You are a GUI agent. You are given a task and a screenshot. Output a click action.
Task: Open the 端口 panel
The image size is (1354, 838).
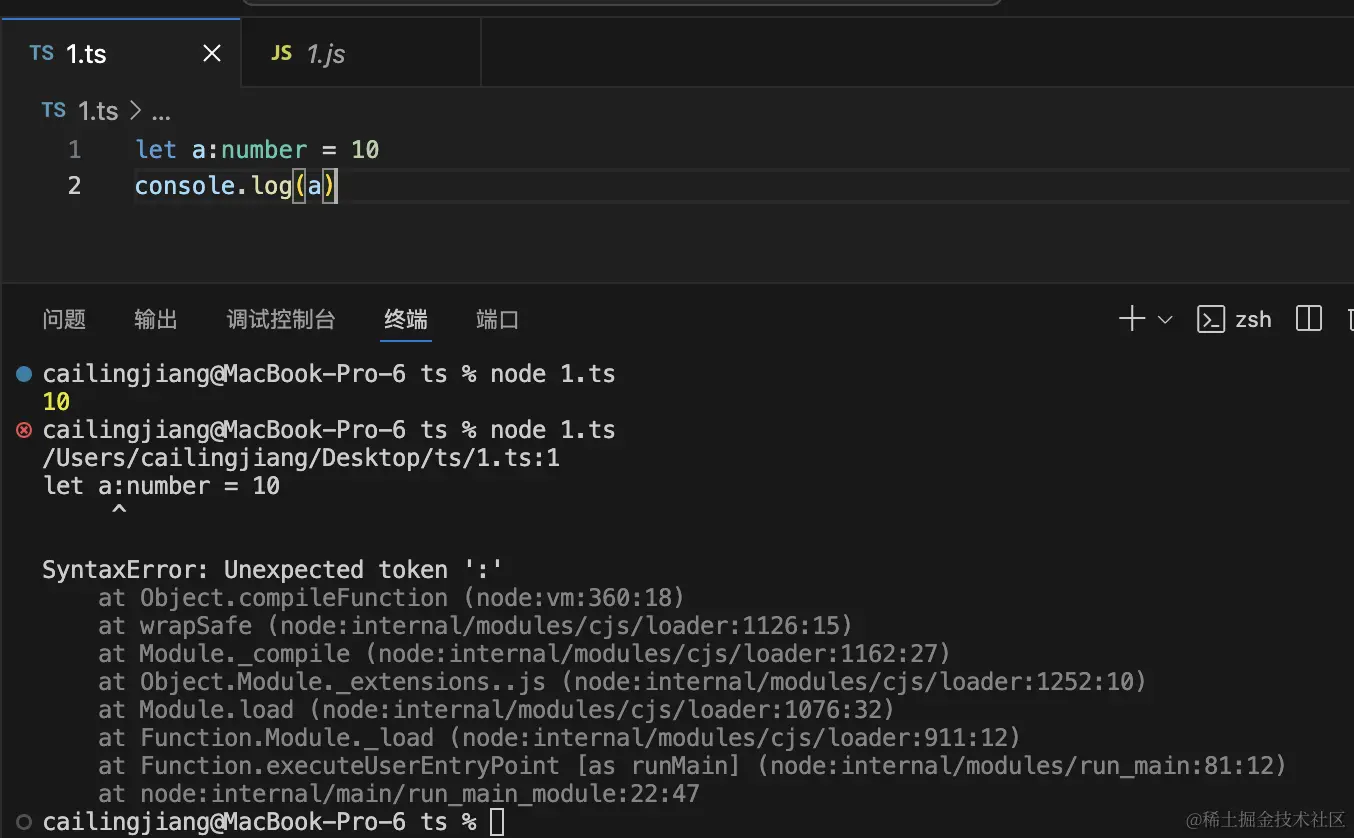pyautogui.click(x=497, y=319)
